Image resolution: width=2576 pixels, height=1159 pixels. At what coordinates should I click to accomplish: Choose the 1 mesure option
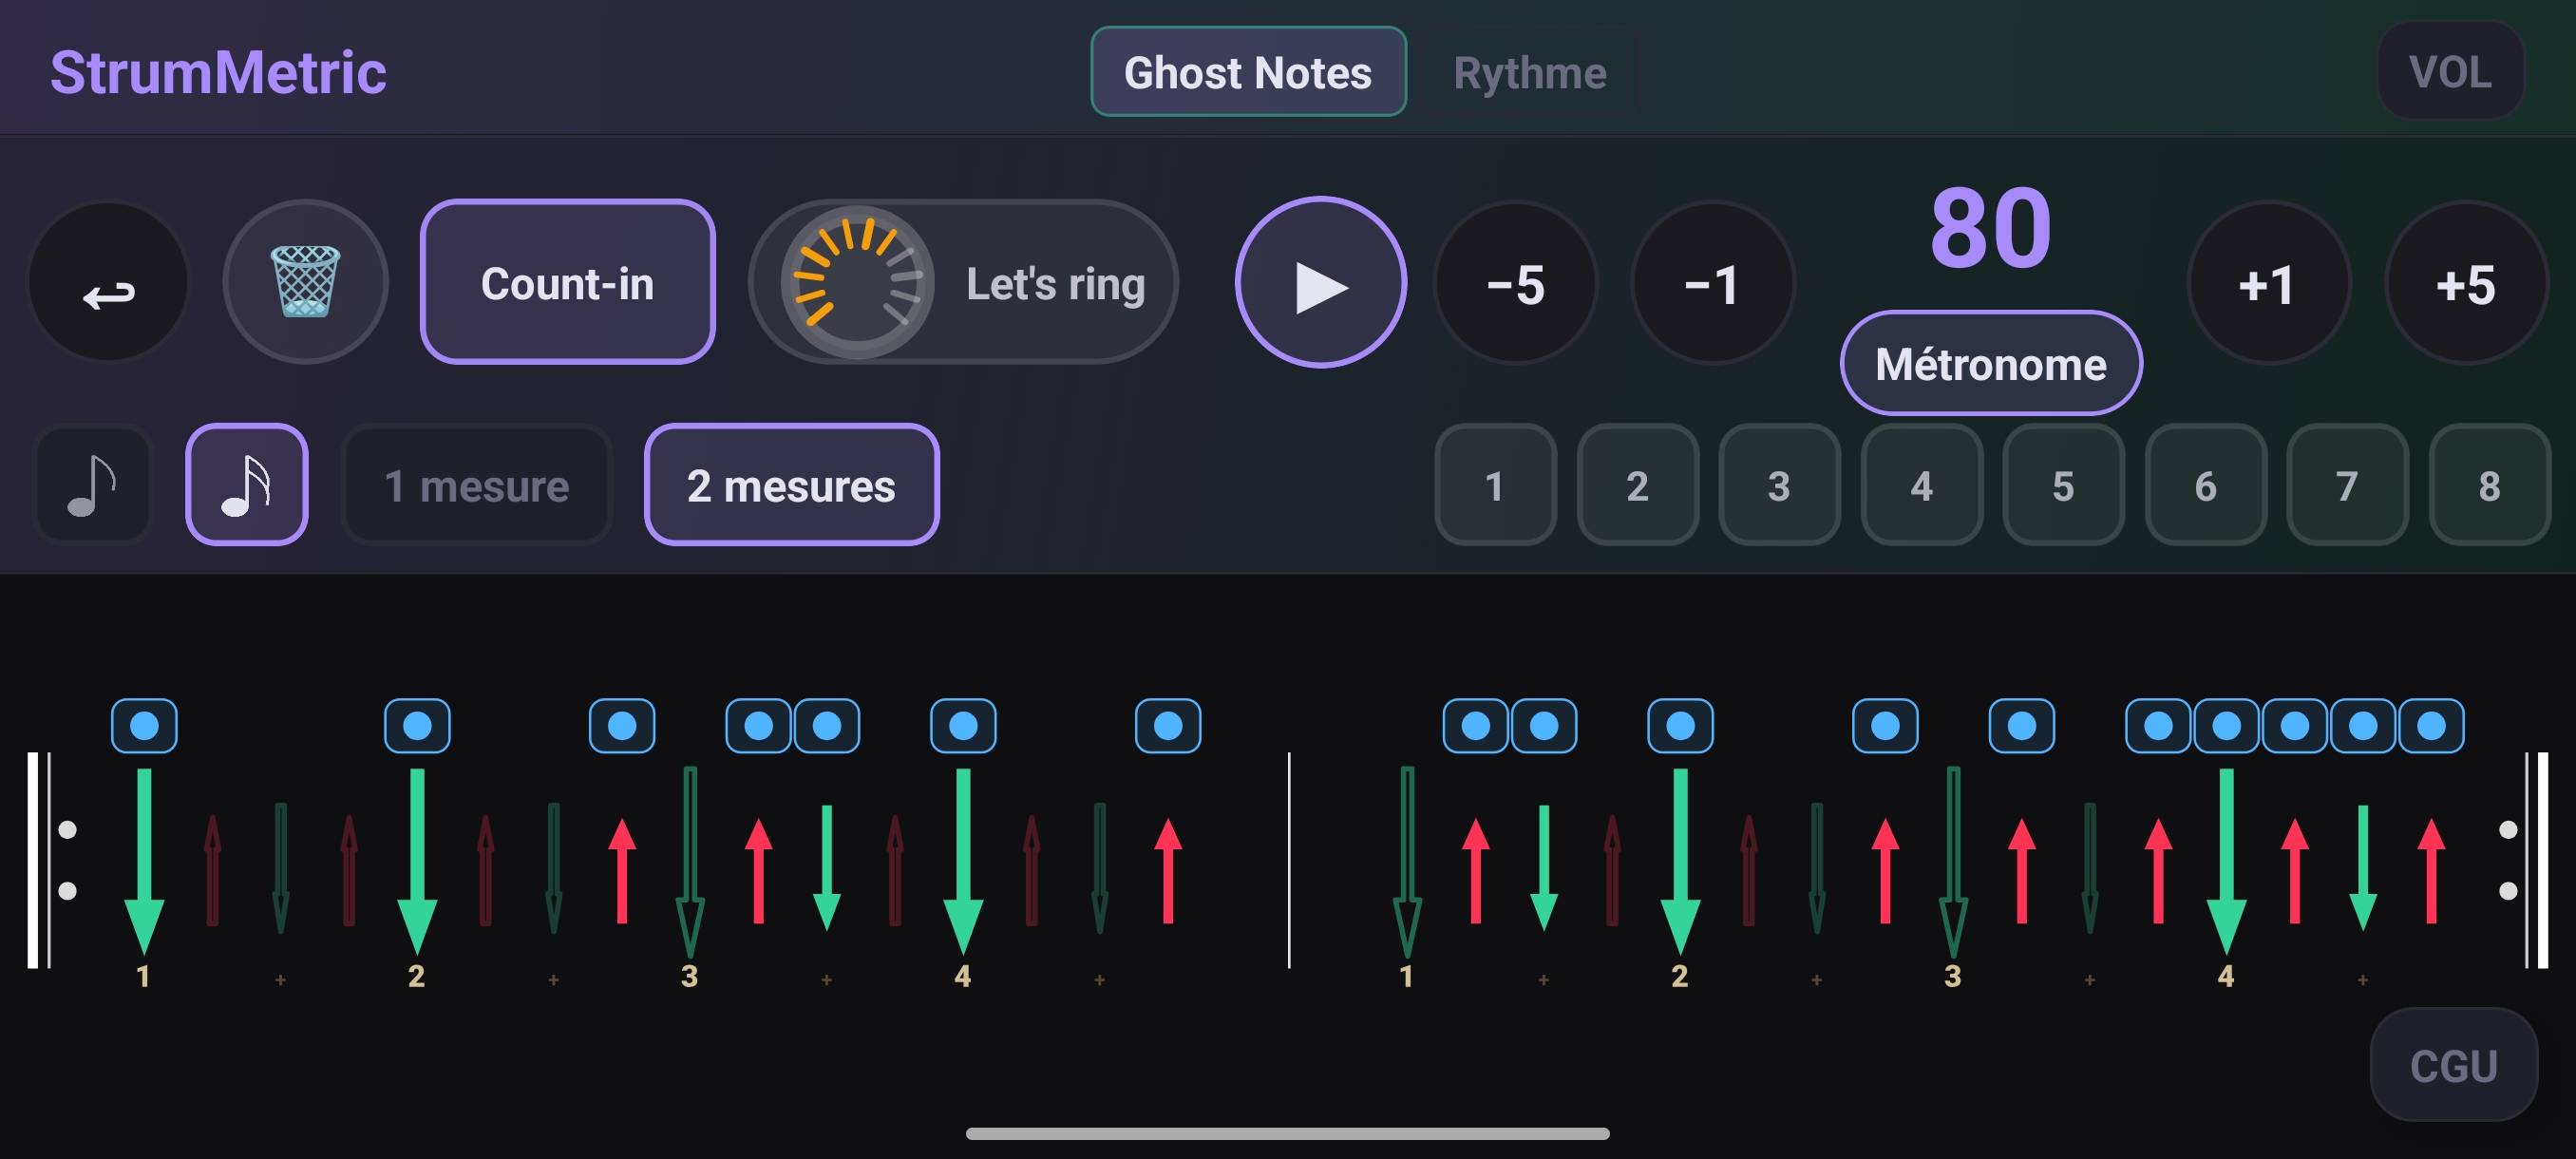click(x=476, y=486)
